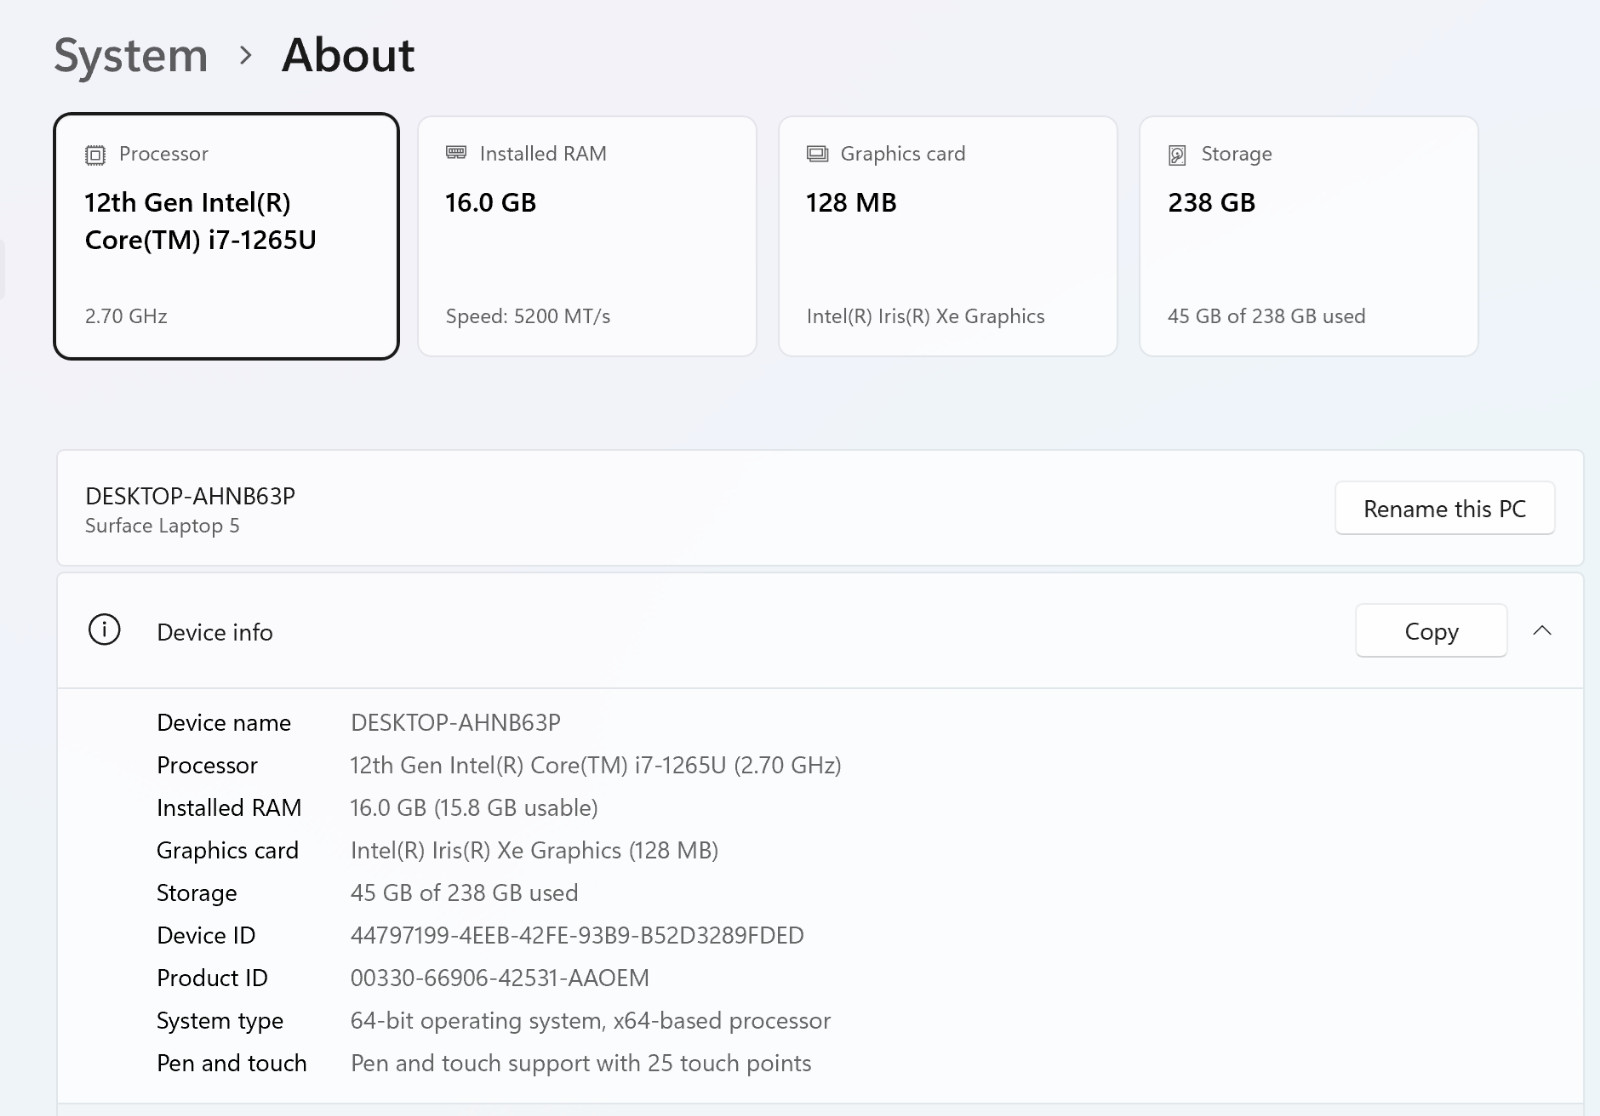The image size is (1600, 1116).
Task: Copy the device info details
Action: [1431, 631]
